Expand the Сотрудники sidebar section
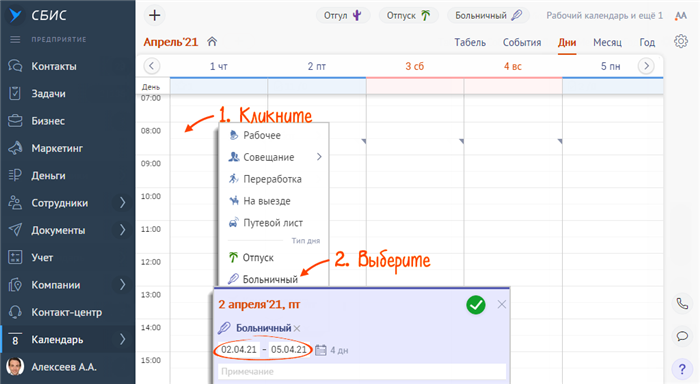The image size is (700, 384). (122, 203)
